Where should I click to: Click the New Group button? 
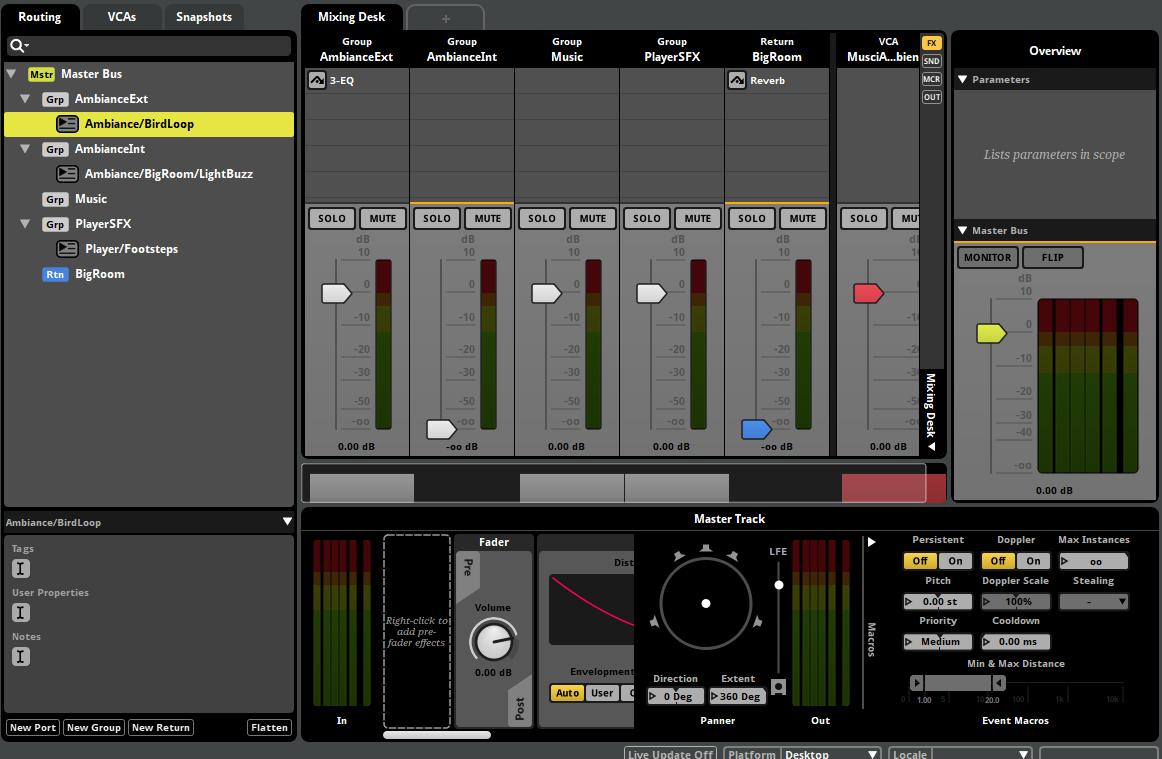(93, 728)
